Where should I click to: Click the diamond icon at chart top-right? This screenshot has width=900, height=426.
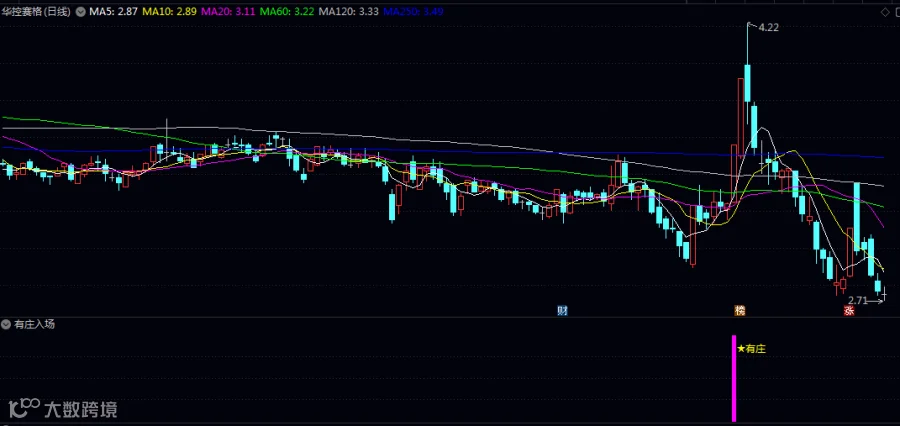(x=885, y=12)
